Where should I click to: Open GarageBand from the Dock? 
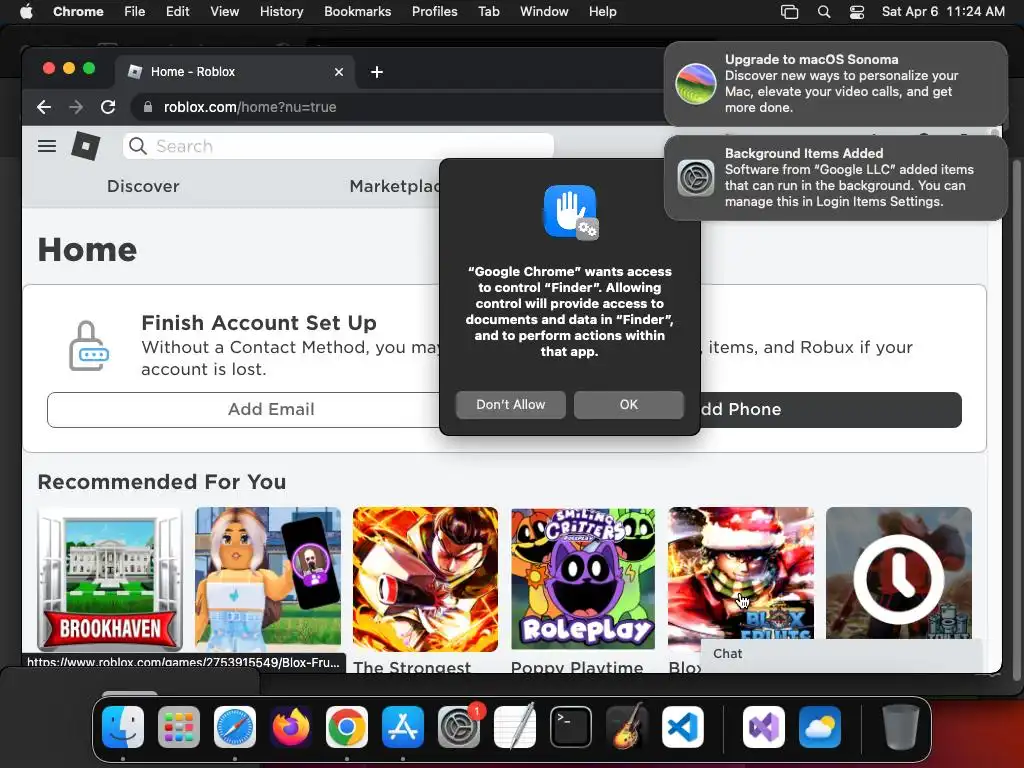627,727
